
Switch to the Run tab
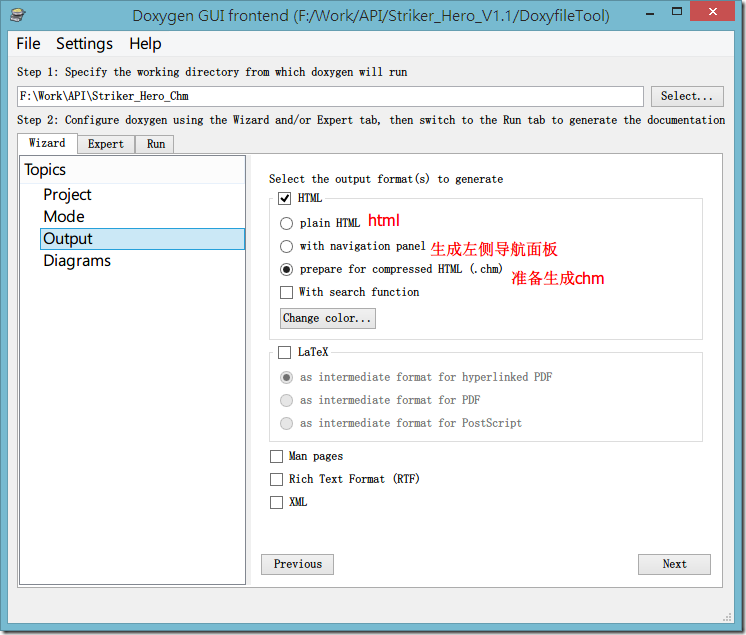pyautogui.click(x=156, y=144)
